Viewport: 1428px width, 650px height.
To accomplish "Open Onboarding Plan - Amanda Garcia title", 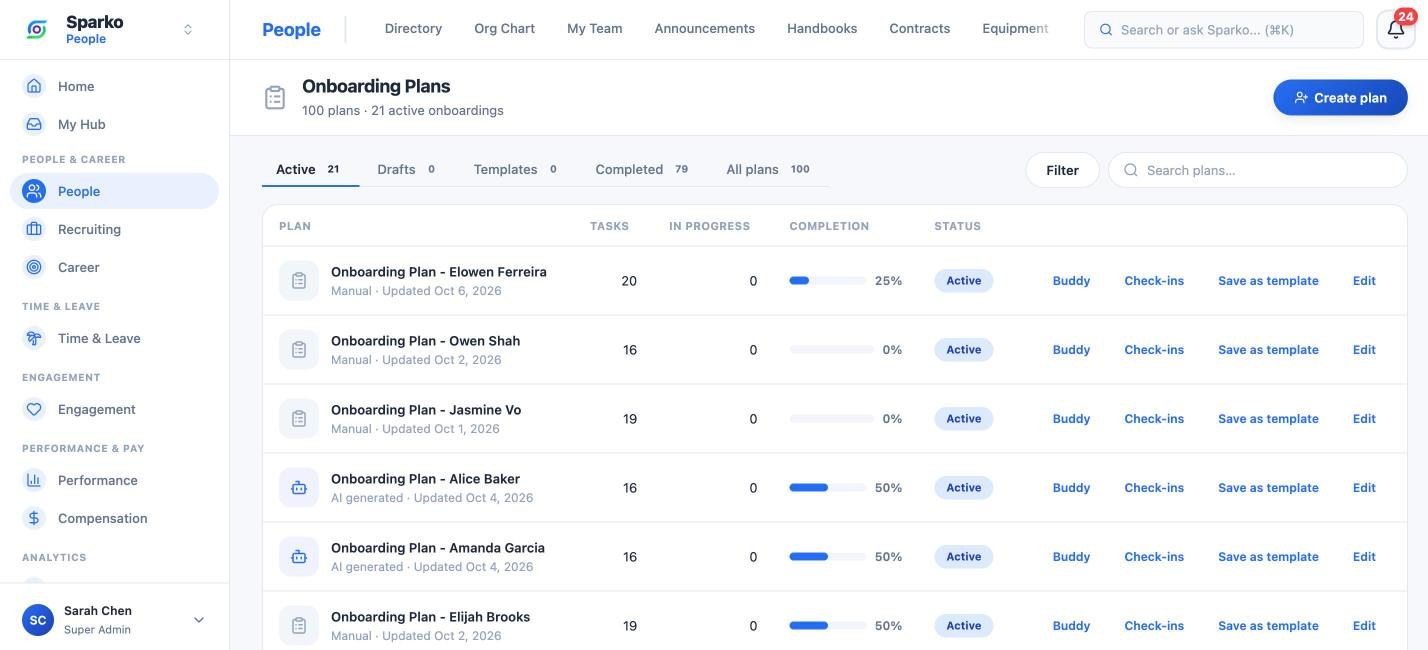I will 438,548.
